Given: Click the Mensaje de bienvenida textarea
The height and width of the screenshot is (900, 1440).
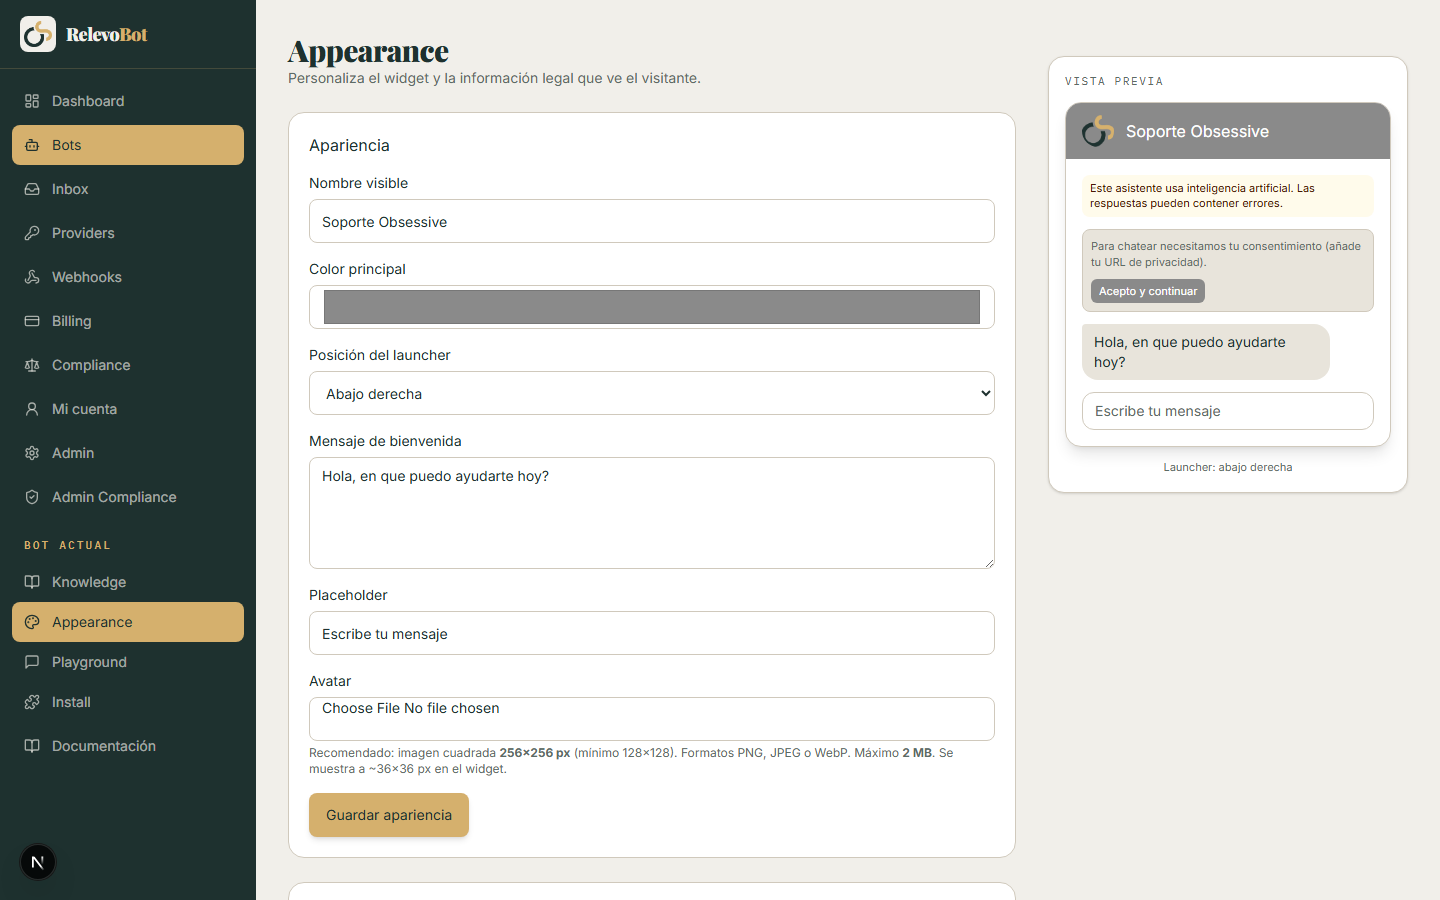Looking at the screenshot, I should [652, 513].
